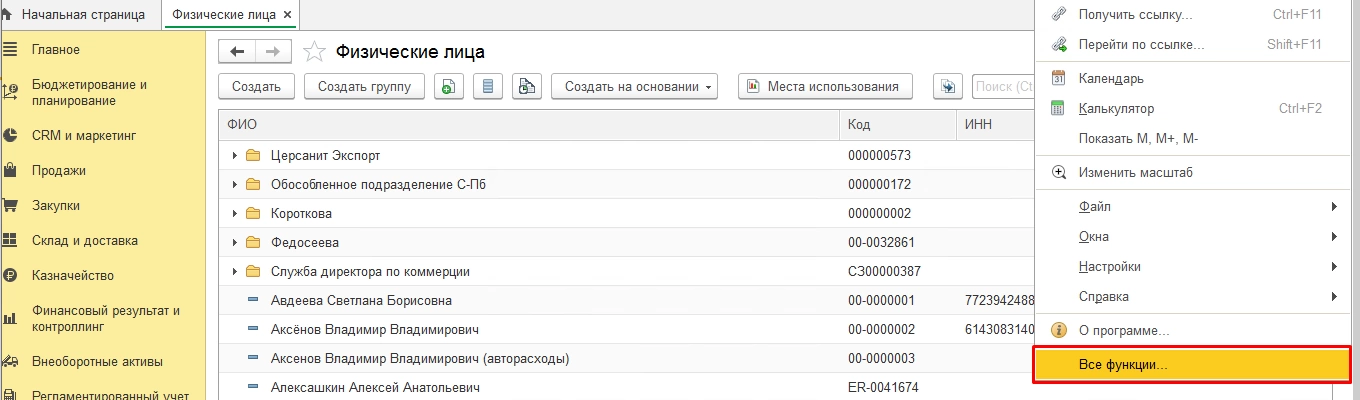Click the Казначейство ruble coin icon

click(x=11, y=276)
